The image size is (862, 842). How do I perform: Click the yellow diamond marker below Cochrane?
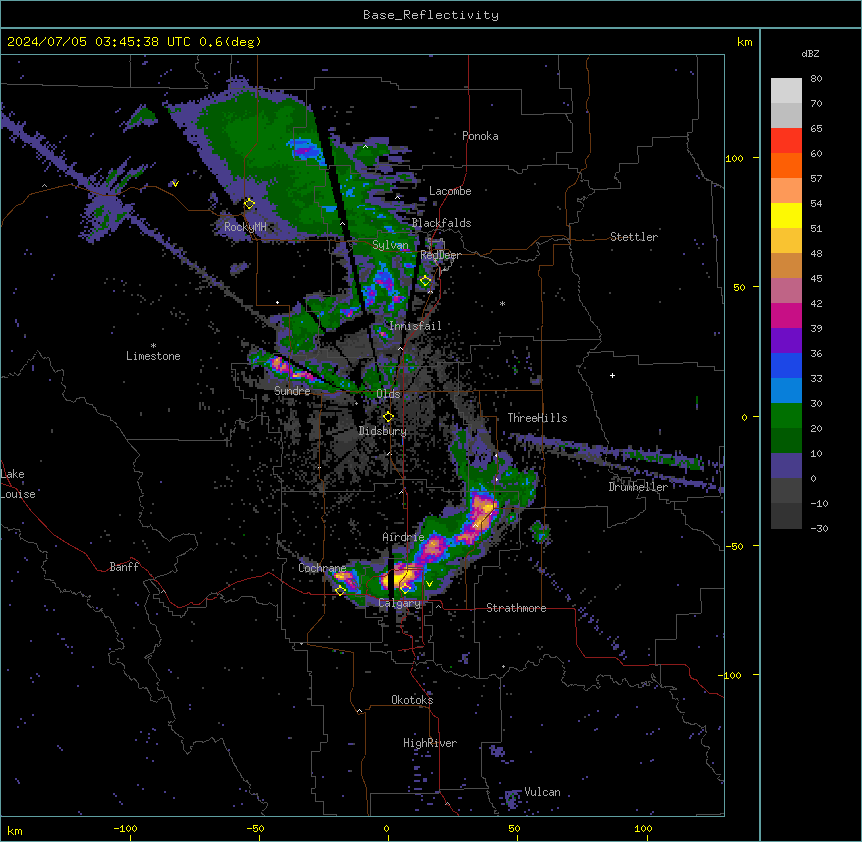(x=340, y=590)
